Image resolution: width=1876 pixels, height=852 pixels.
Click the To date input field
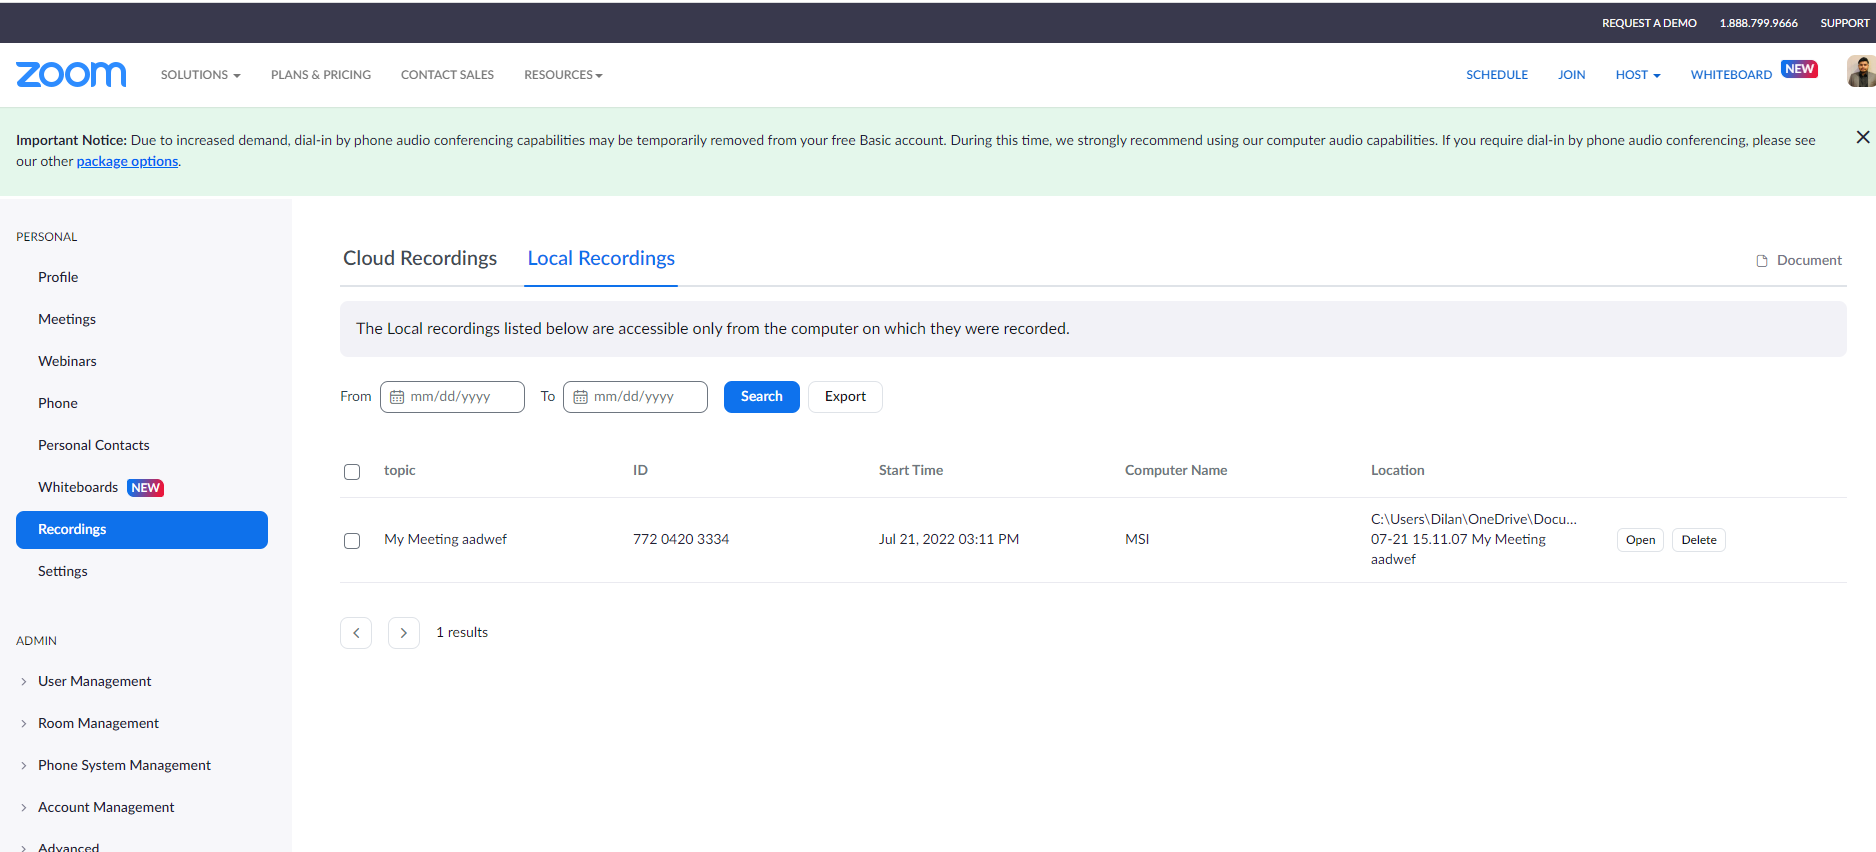tap(635, 397)
